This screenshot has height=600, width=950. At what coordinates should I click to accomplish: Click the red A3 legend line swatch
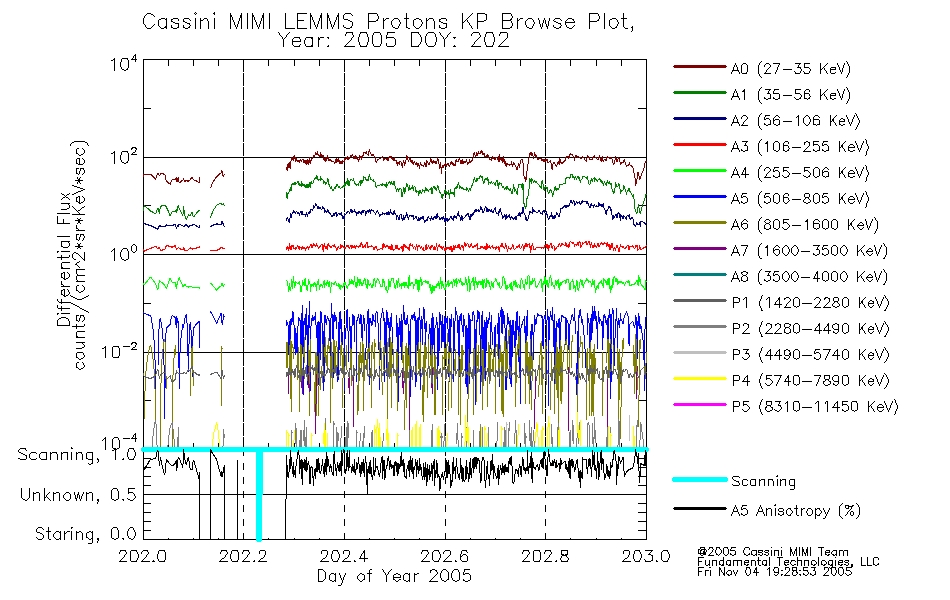(x=699, y=145)
